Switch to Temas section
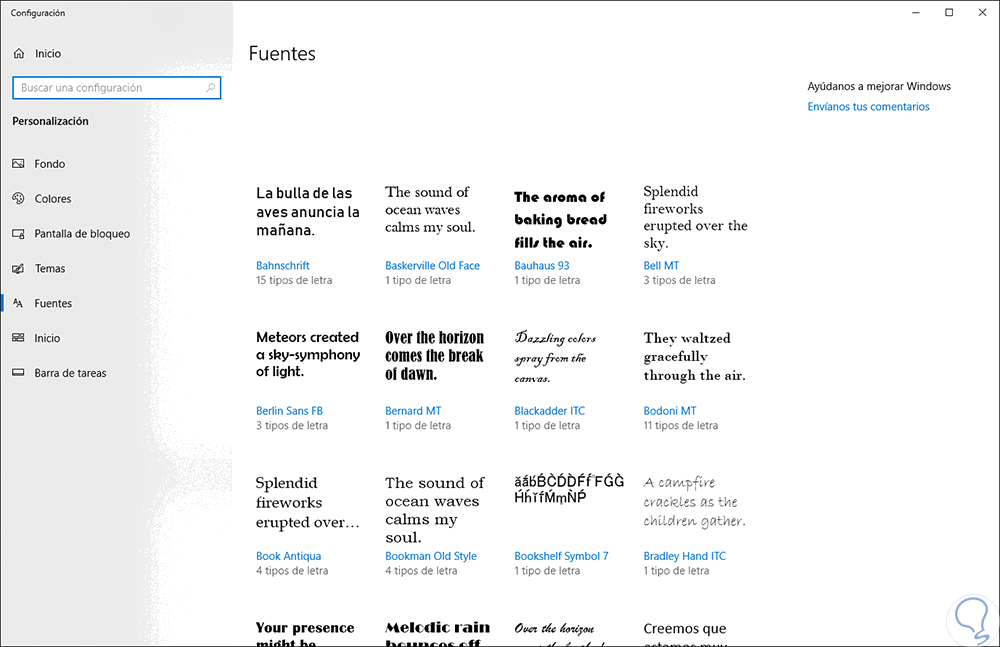This screenshot has width=1000, height=647. pos(50,269)
